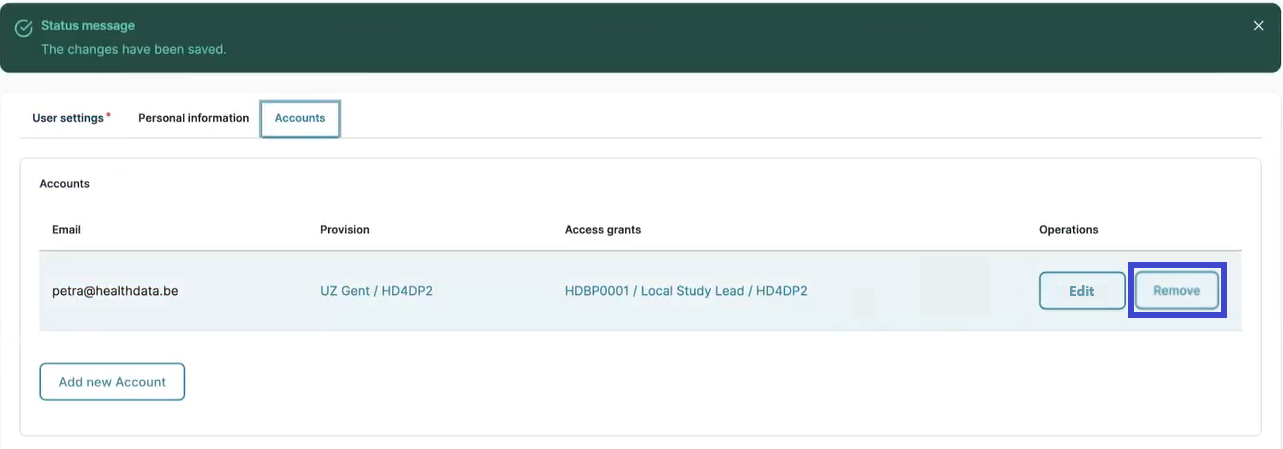Remove the petra@healthdata.be account

pyautogui.click(x=1176, y=291)
